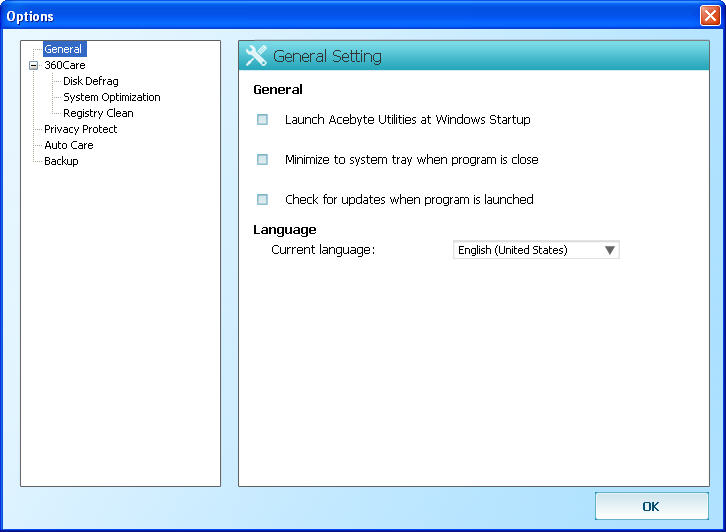Open System Optimization settings
The image size is (726, 532).
tap(112, 97)
